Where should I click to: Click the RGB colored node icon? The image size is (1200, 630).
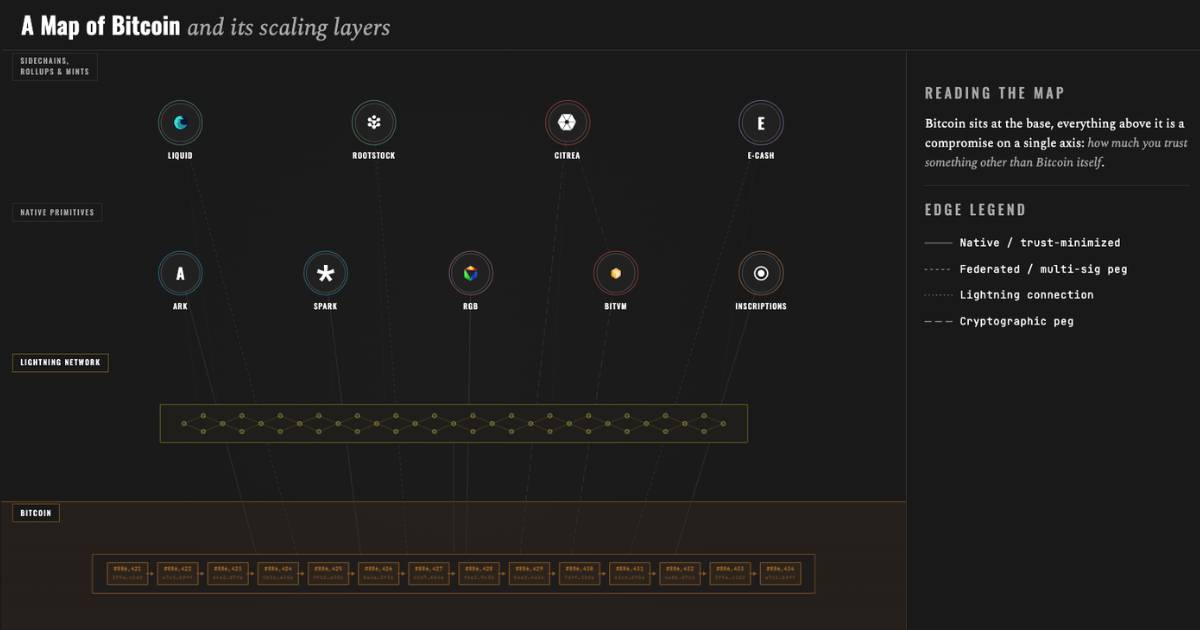(x=470, y=273)
